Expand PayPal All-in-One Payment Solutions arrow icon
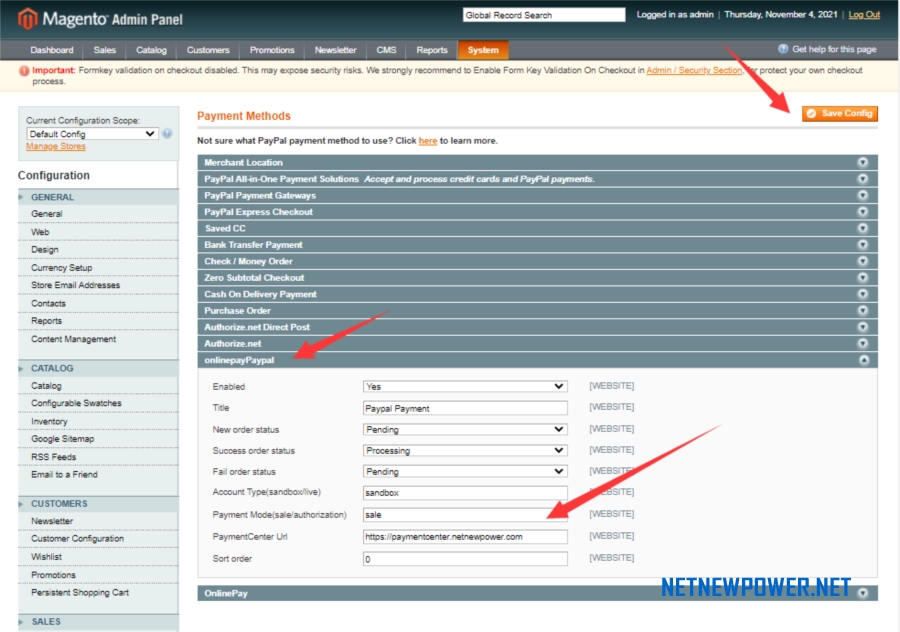Screen dimensions: 900x632 point(863,179)
